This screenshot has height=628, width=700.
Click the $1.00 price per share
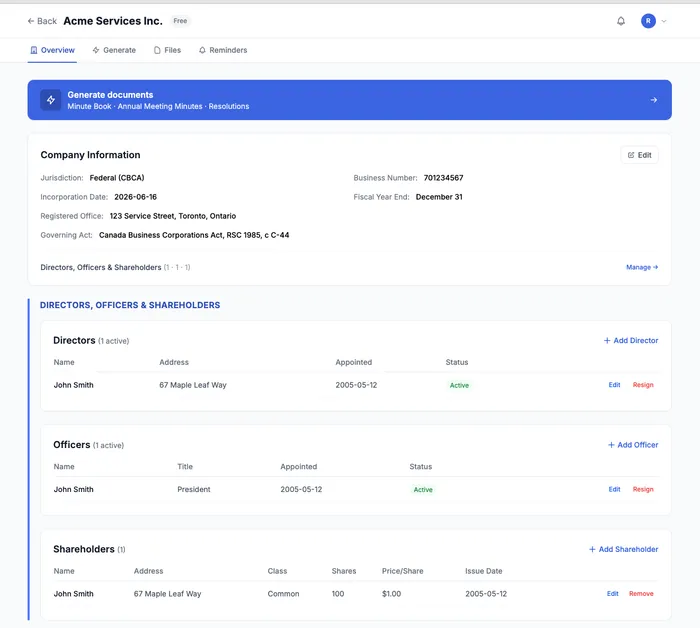392,594
